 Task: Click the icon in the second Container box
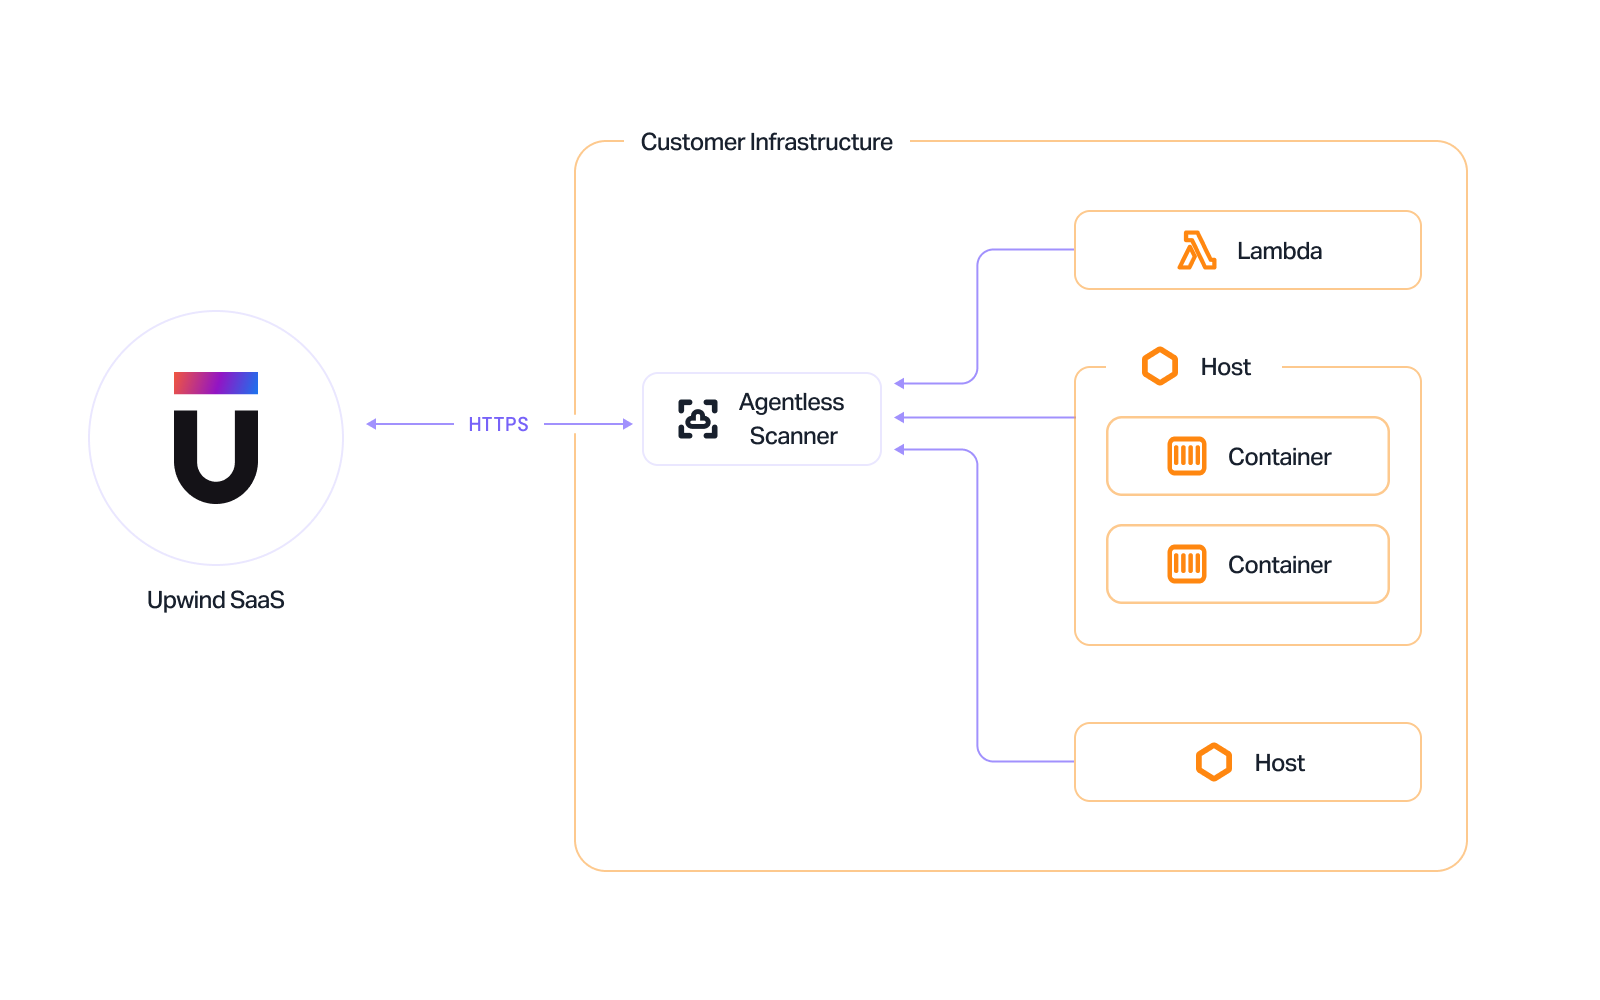1187,564
